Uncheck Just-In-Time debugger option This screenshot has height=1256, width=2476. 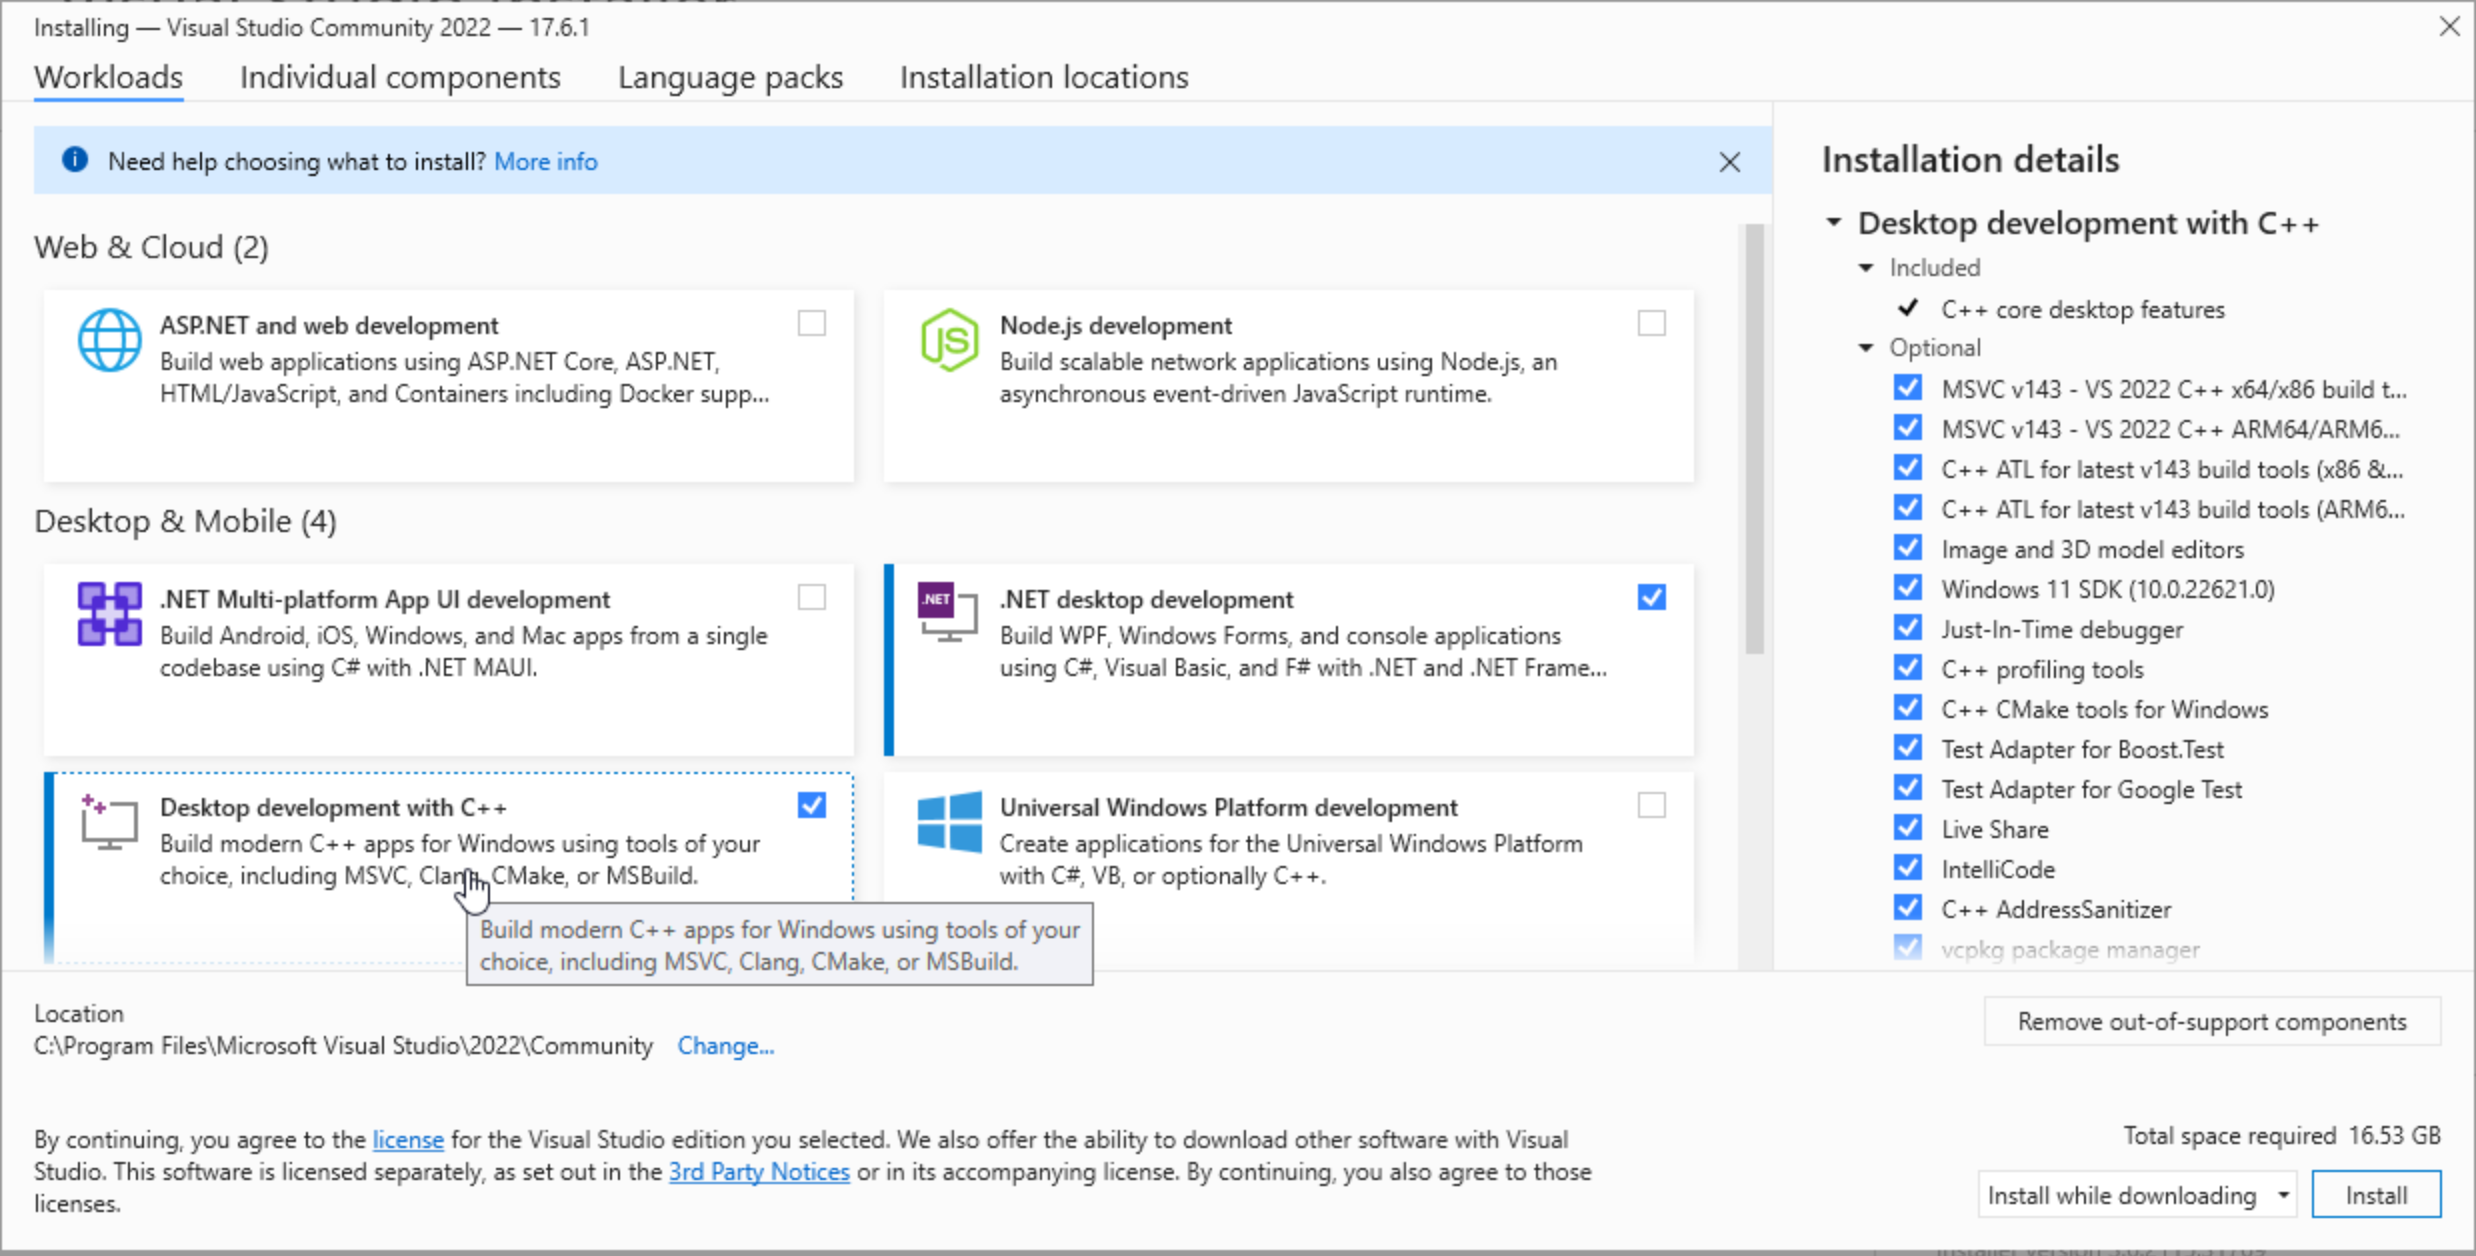[x=1908, y=628]
